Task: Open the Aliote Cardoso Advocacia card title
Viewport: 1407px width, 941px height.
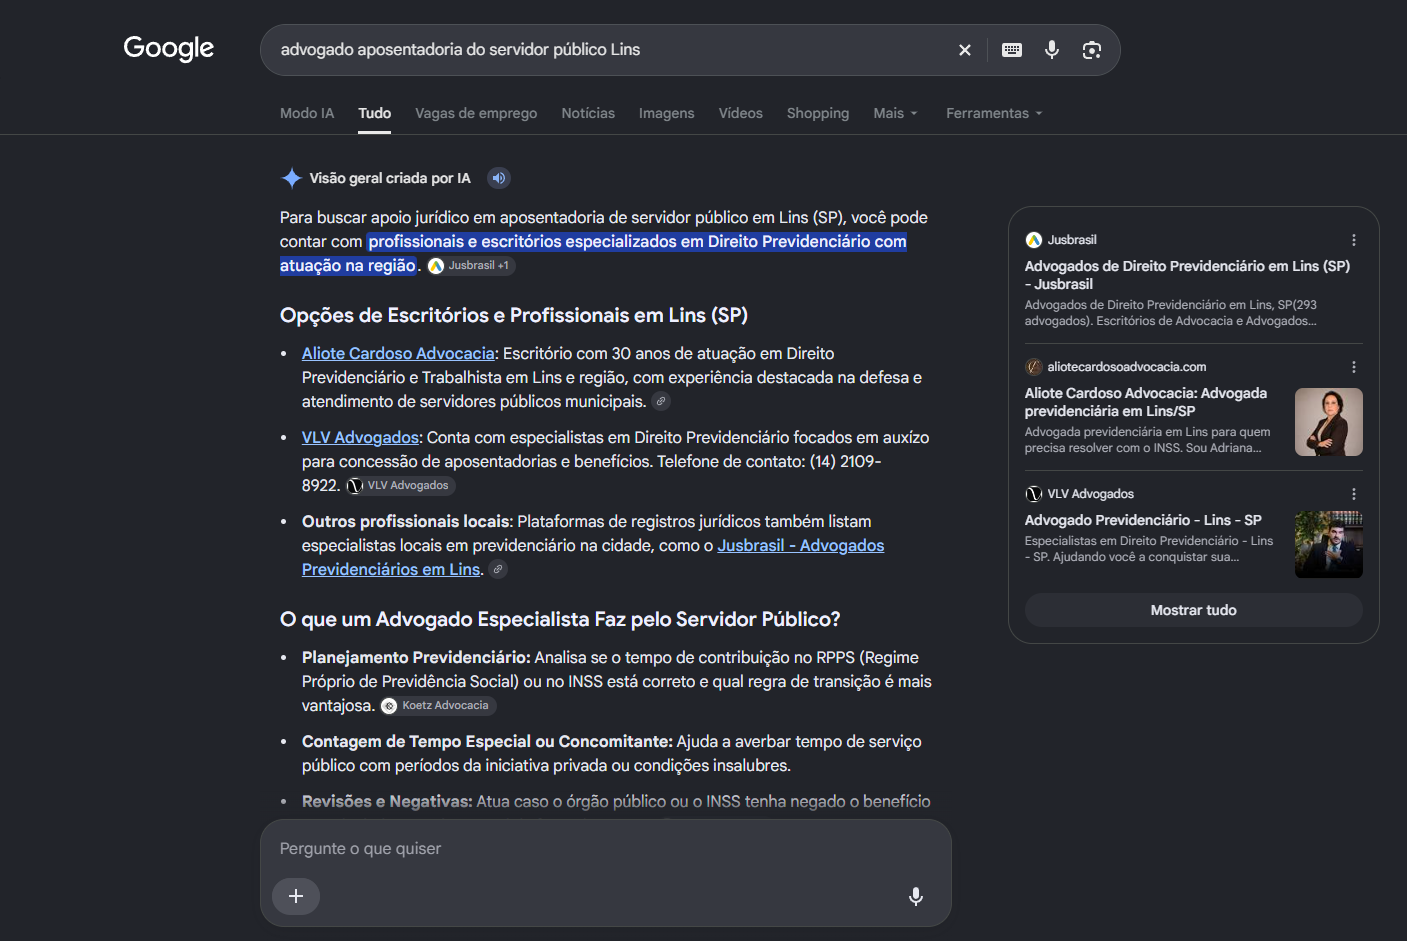Action: pyautogui.click(x=1146, y=402)
